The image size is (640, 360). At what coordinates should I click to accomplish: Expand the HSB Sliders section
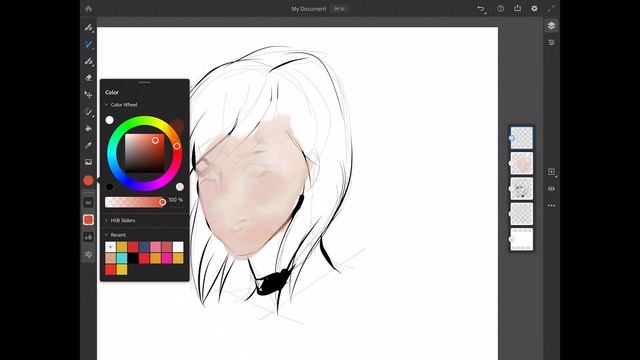(x=107, y=220)
